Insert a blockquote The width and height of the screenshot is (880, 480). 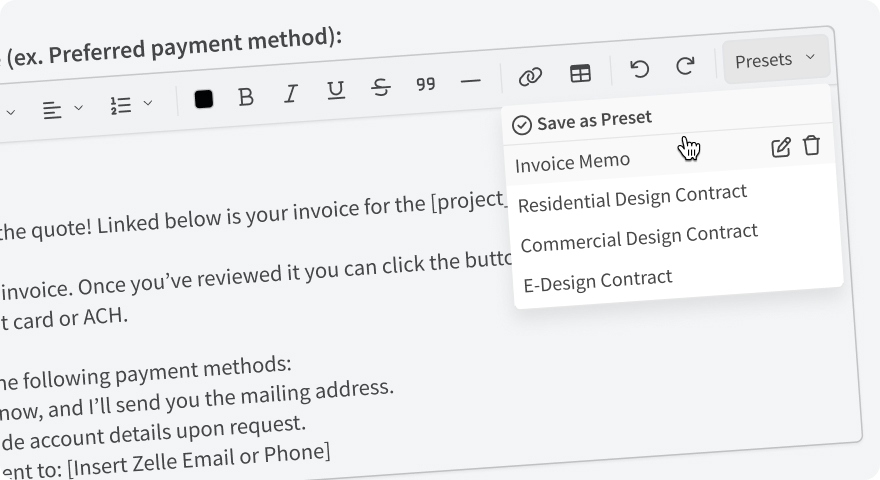click(x=426, y=84)
